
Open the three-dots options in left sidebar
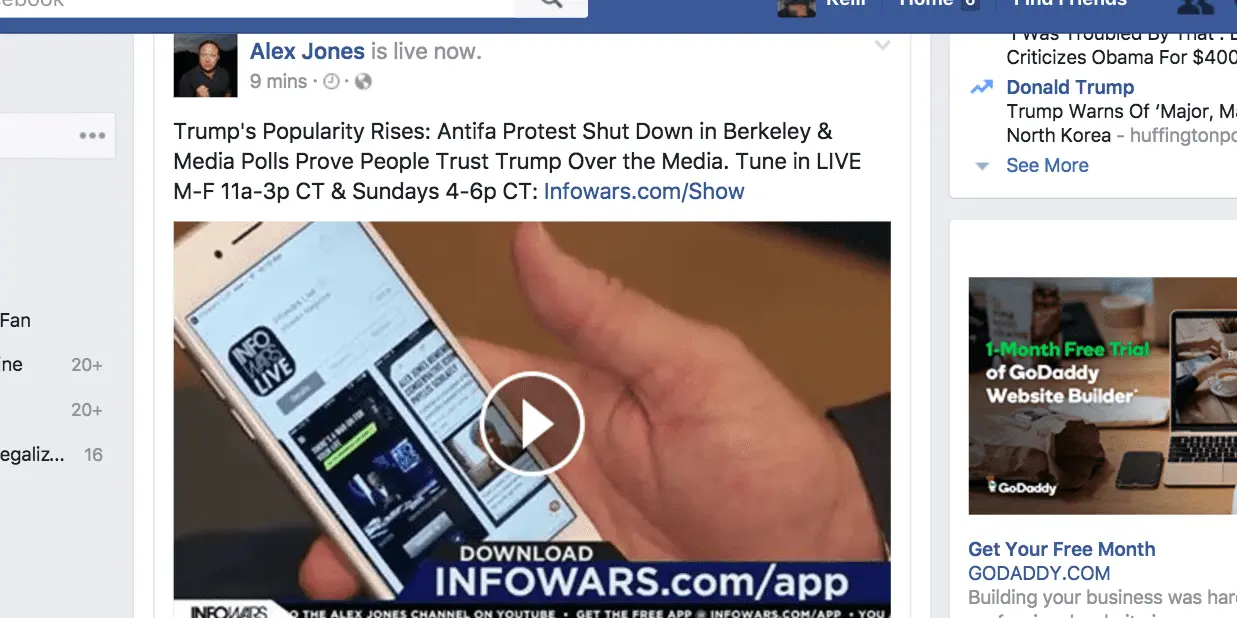point(93,136)
